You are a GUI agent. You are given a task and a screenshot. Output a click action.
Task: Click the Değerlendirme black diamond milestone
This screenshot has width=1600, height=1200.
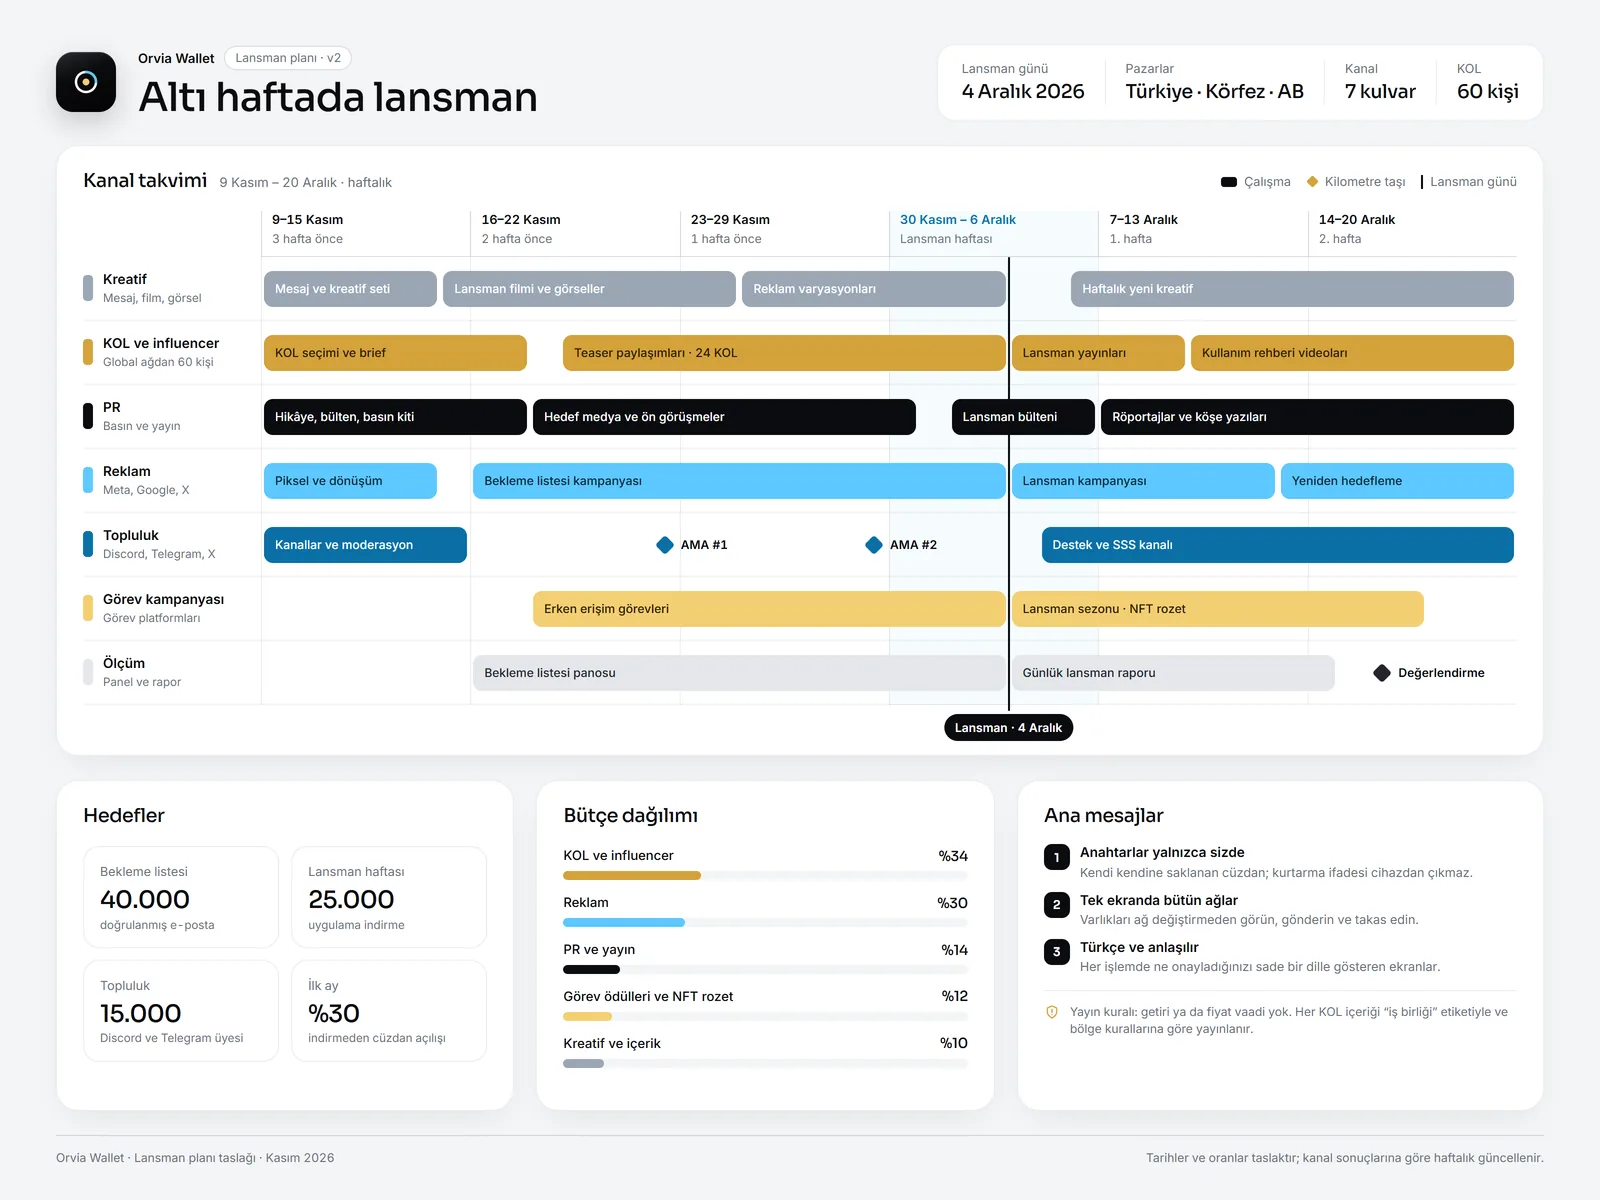[x=1382, y=673]
